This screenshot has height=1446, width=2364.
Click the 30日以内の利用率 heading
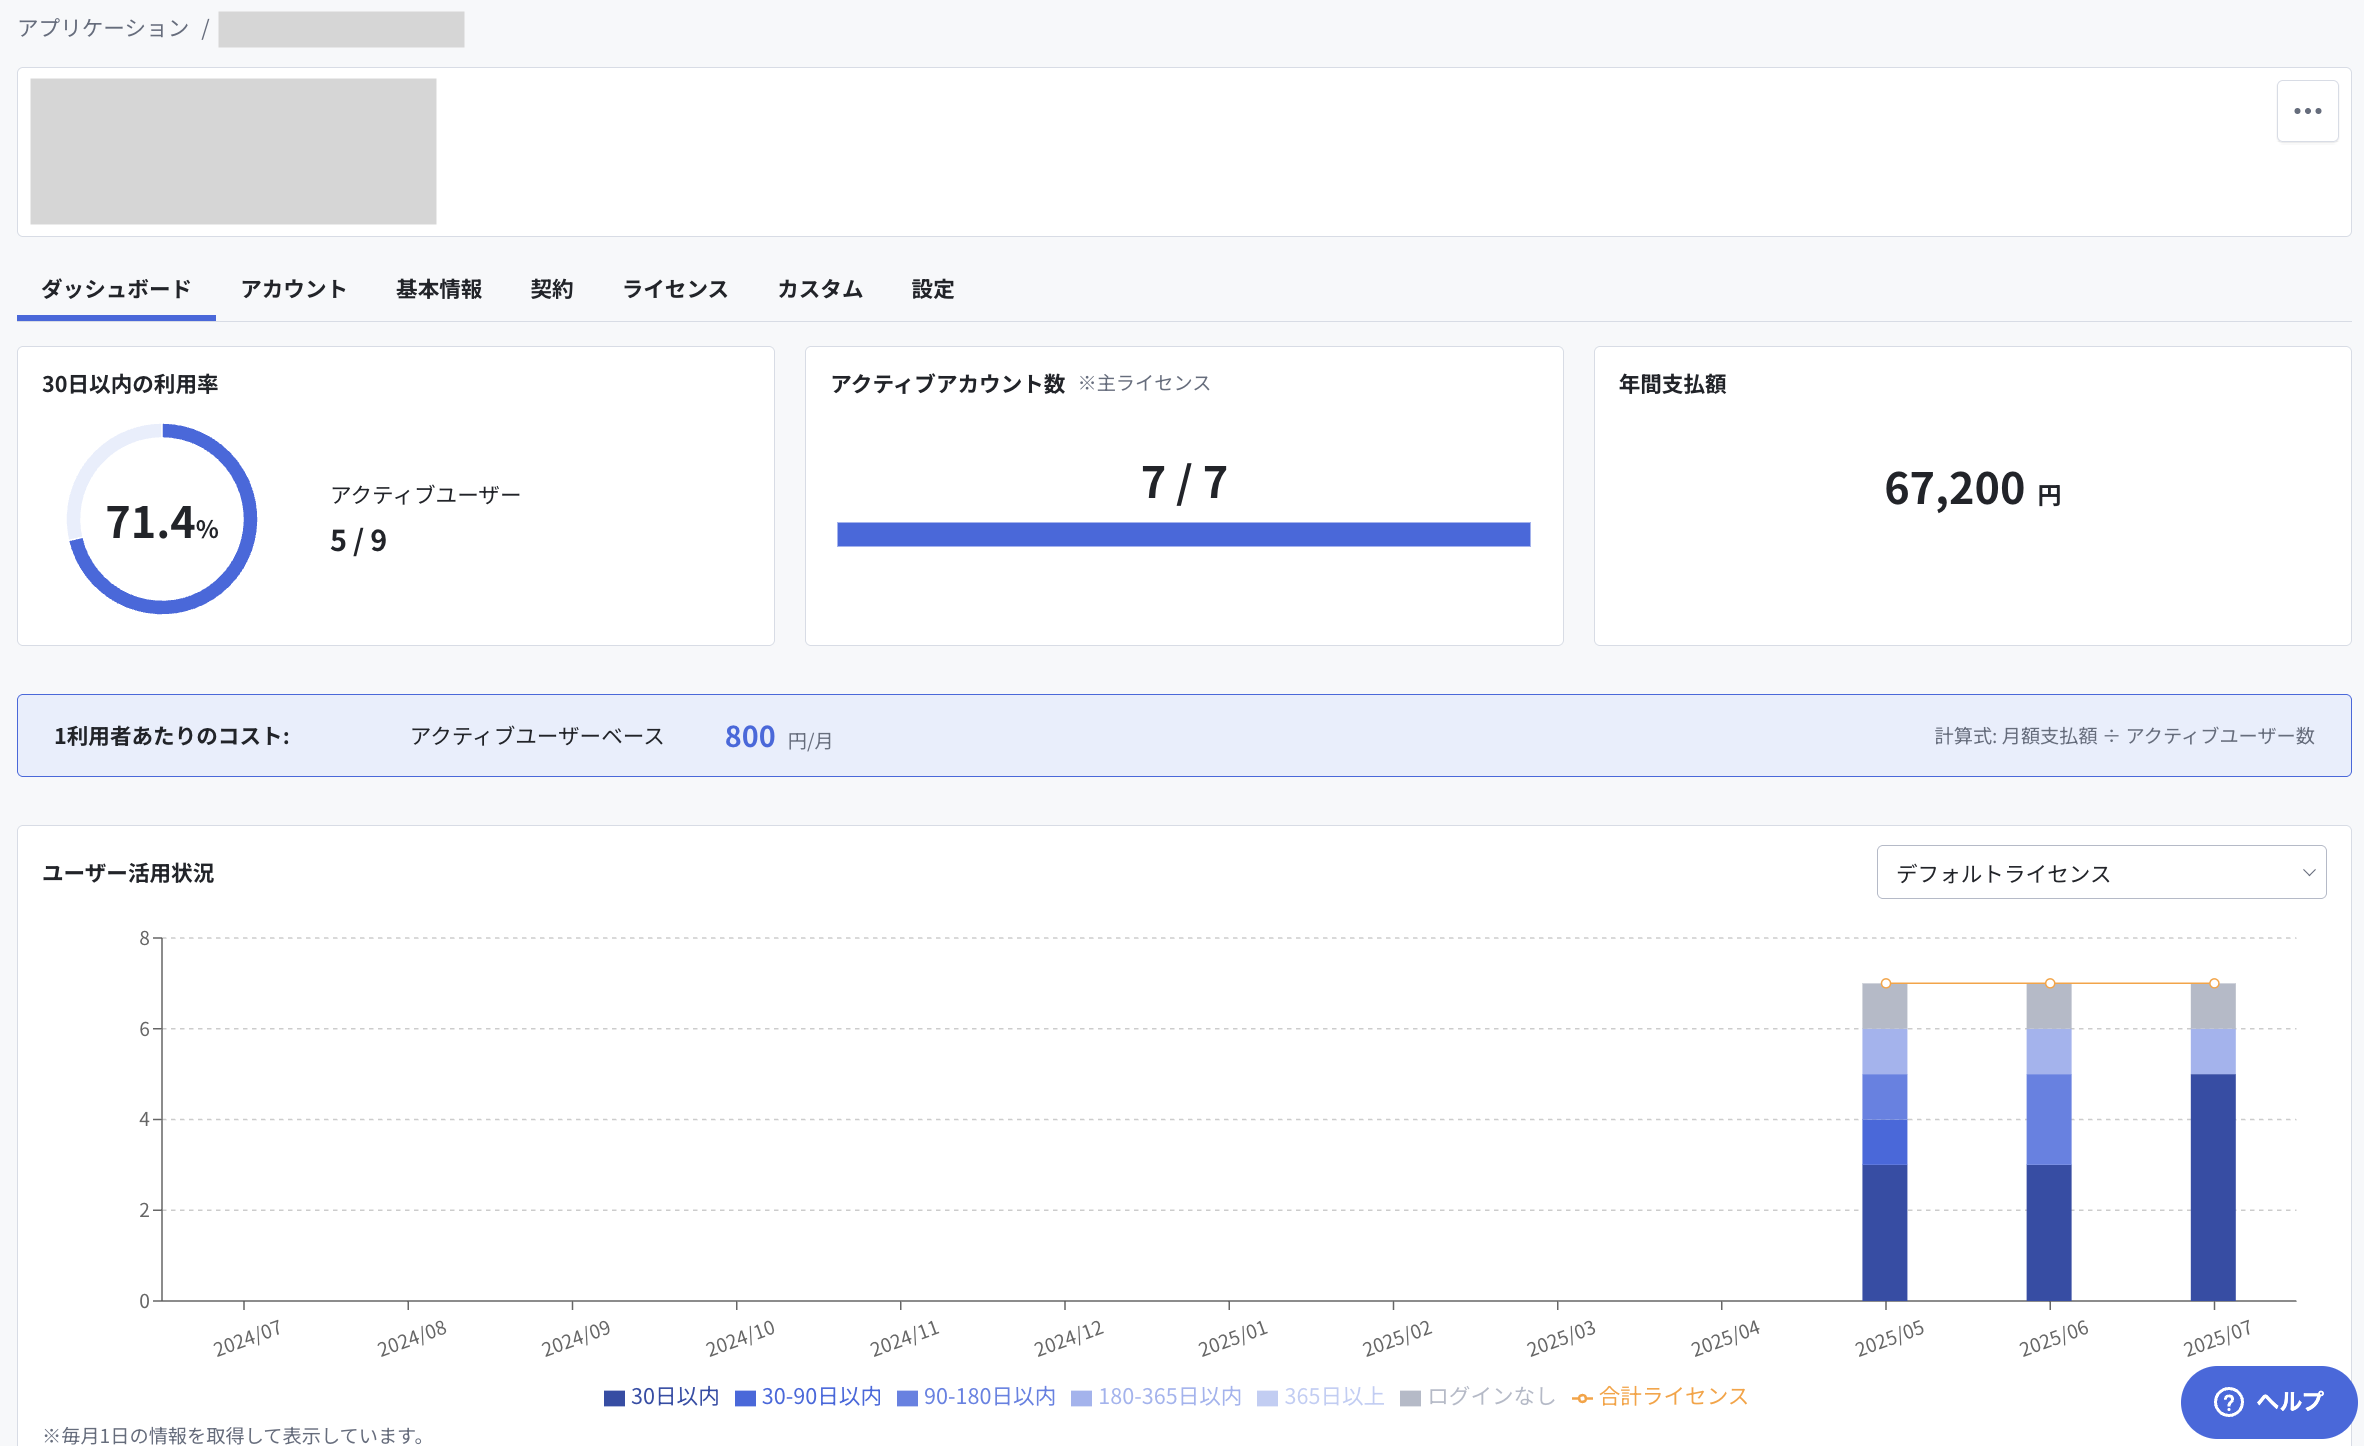coord(130,384)
